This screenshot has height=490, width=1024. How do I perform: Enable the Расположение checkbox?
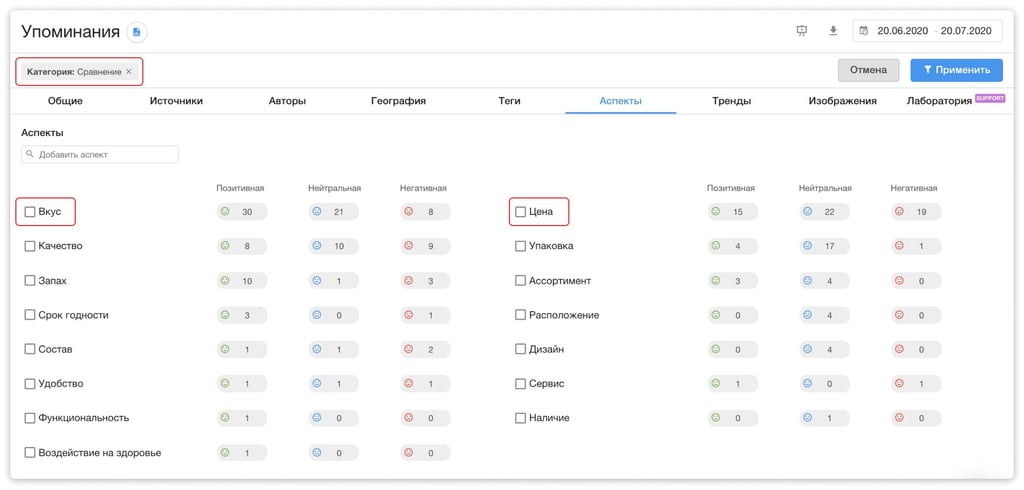(520, 315)
